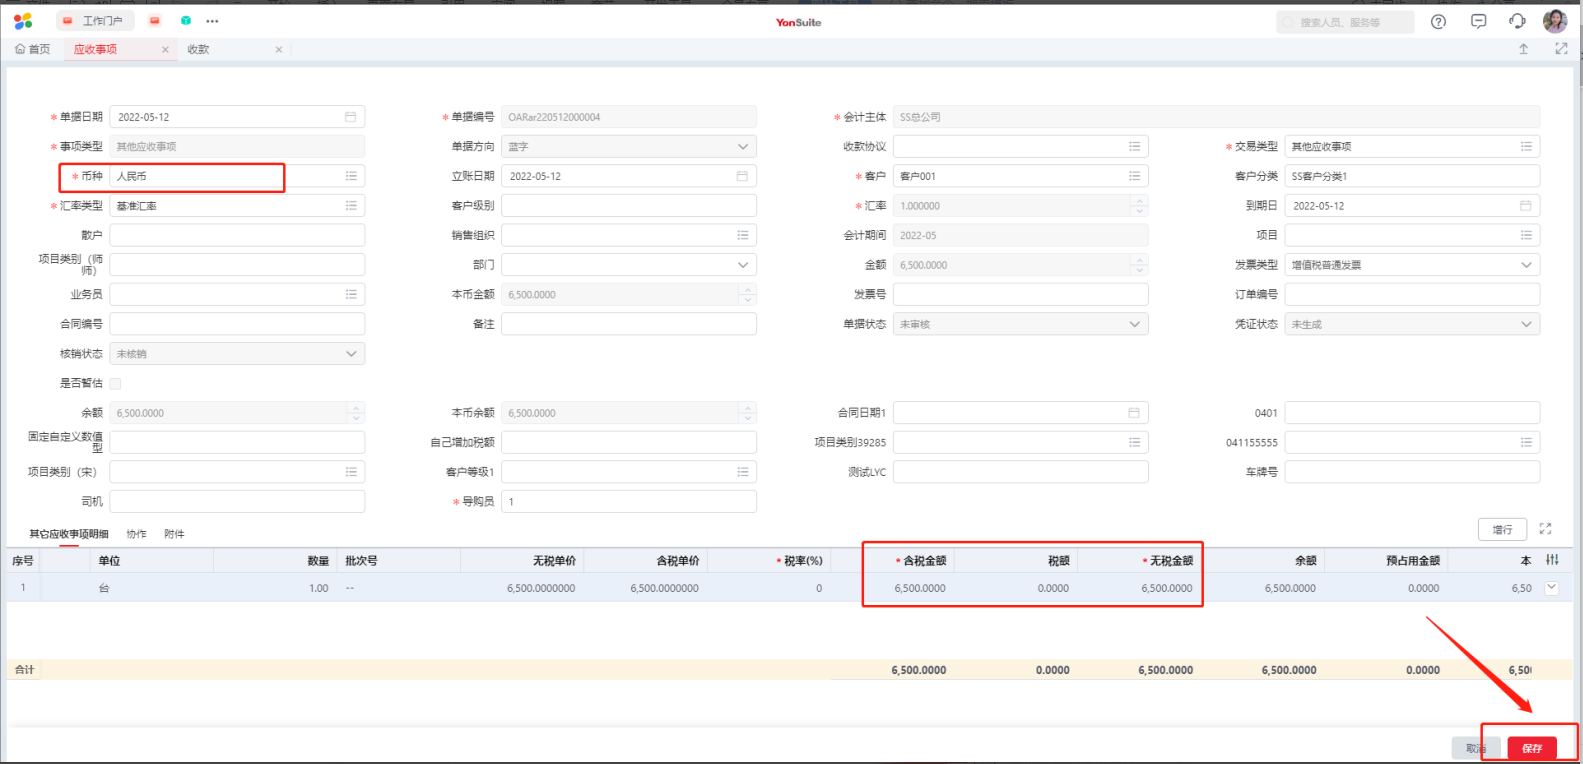Open the 协作 tab
Viewport: 1583px width, 764px height.
pos(137,534)
